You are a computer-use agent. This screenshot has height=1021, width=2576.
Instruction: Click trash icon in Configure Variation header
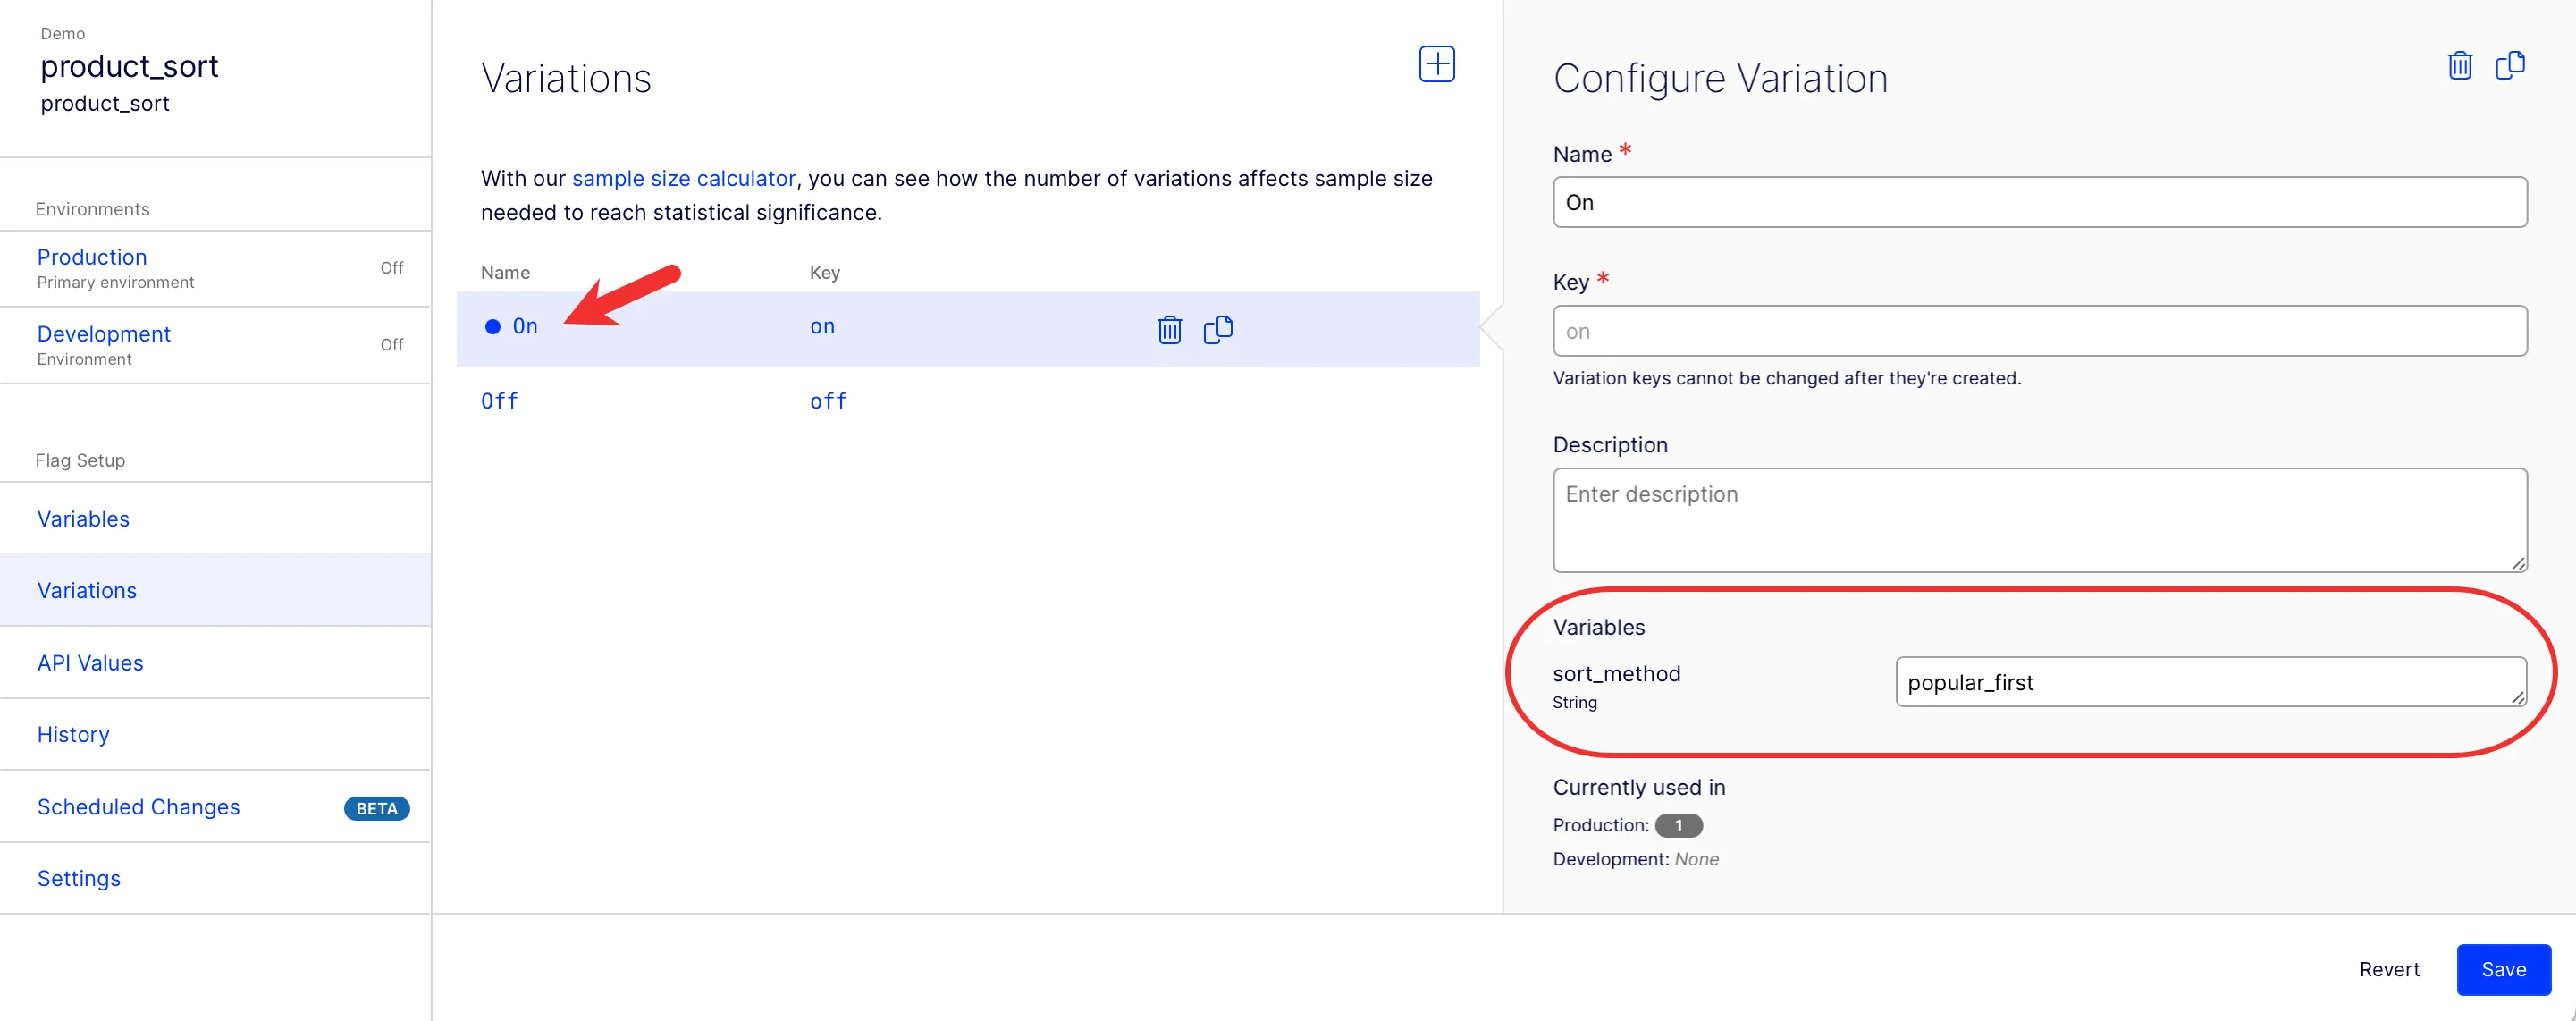2460,65
